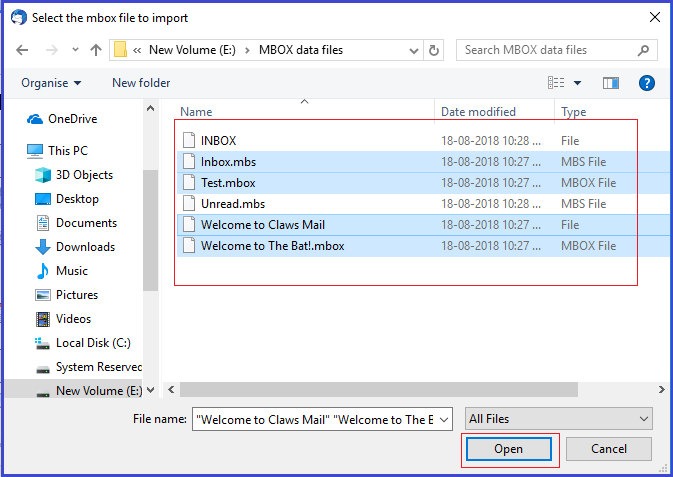Select System Reserved drive

99,367
